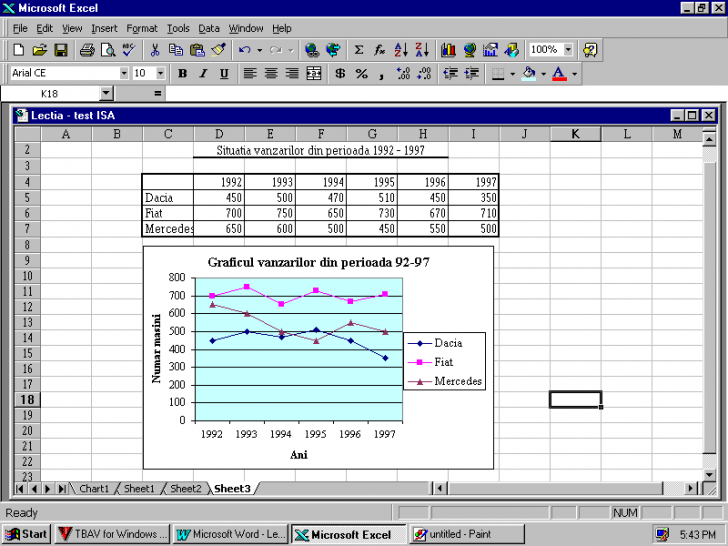This screenshot has height=546, width=728.
Task: Open the Format menu
Action: point(142,29)
